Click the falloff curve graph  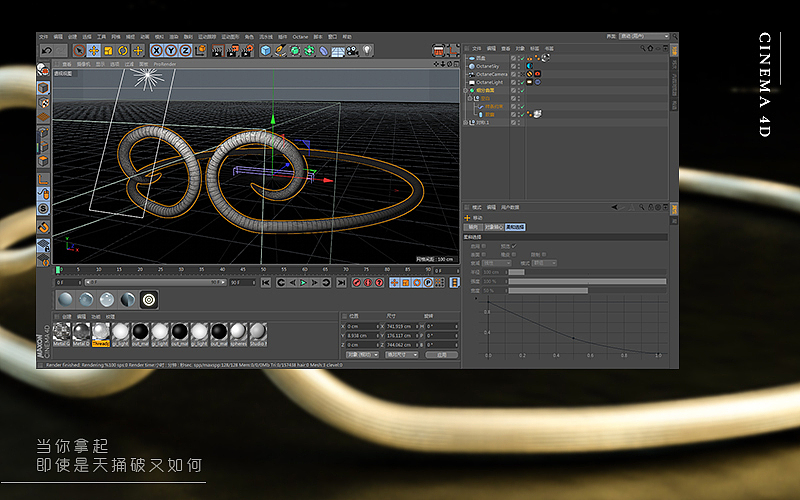click(573, 326)
